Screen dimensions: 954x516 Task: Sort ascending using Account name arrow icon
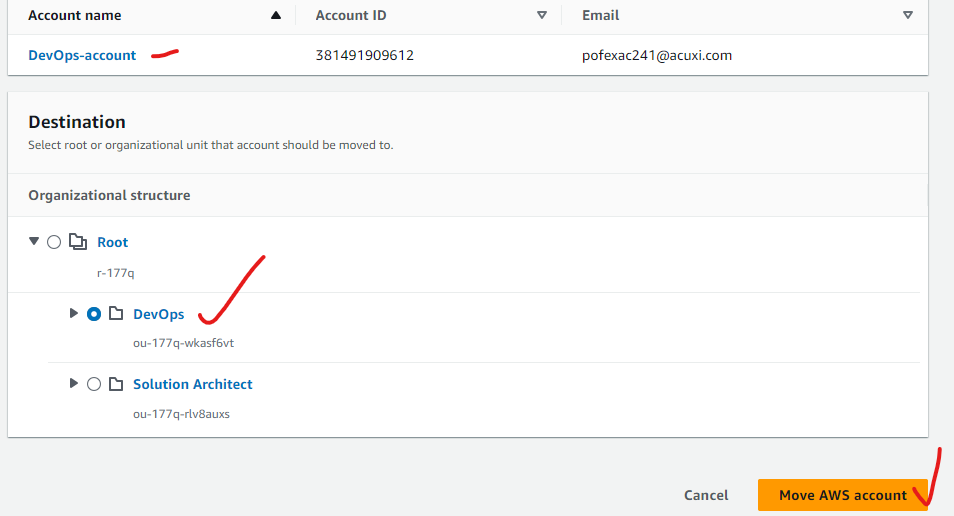point(275,16)
